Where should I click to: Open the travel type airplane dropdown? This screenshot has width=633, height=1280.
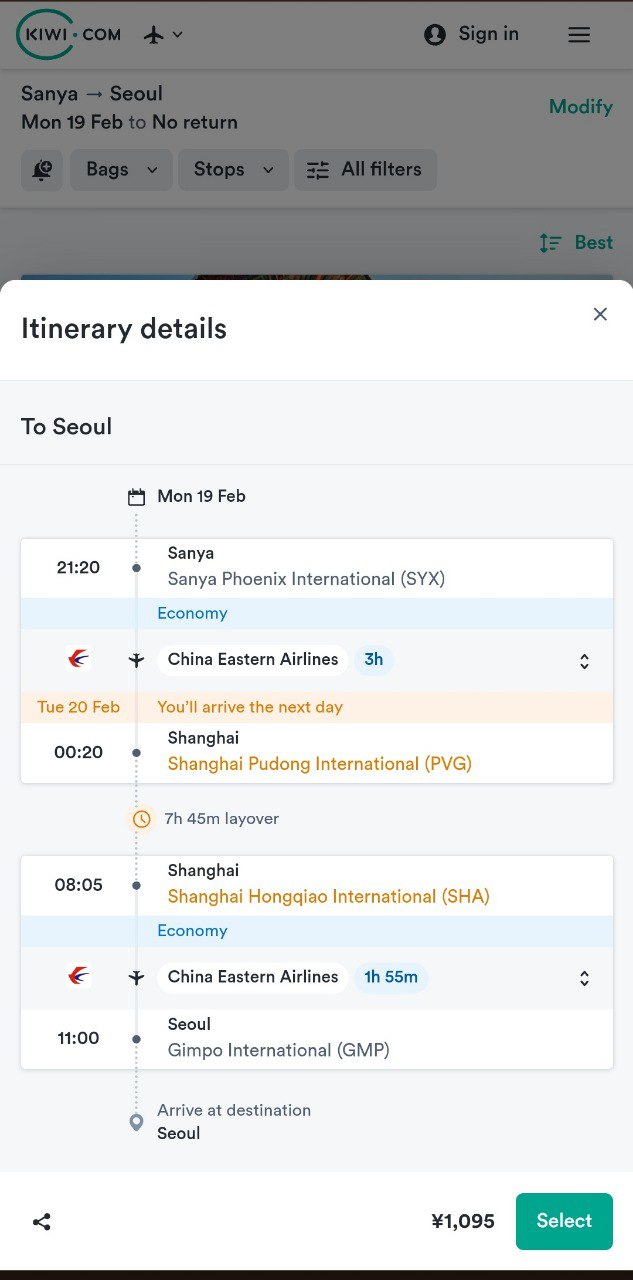[164, 35]
